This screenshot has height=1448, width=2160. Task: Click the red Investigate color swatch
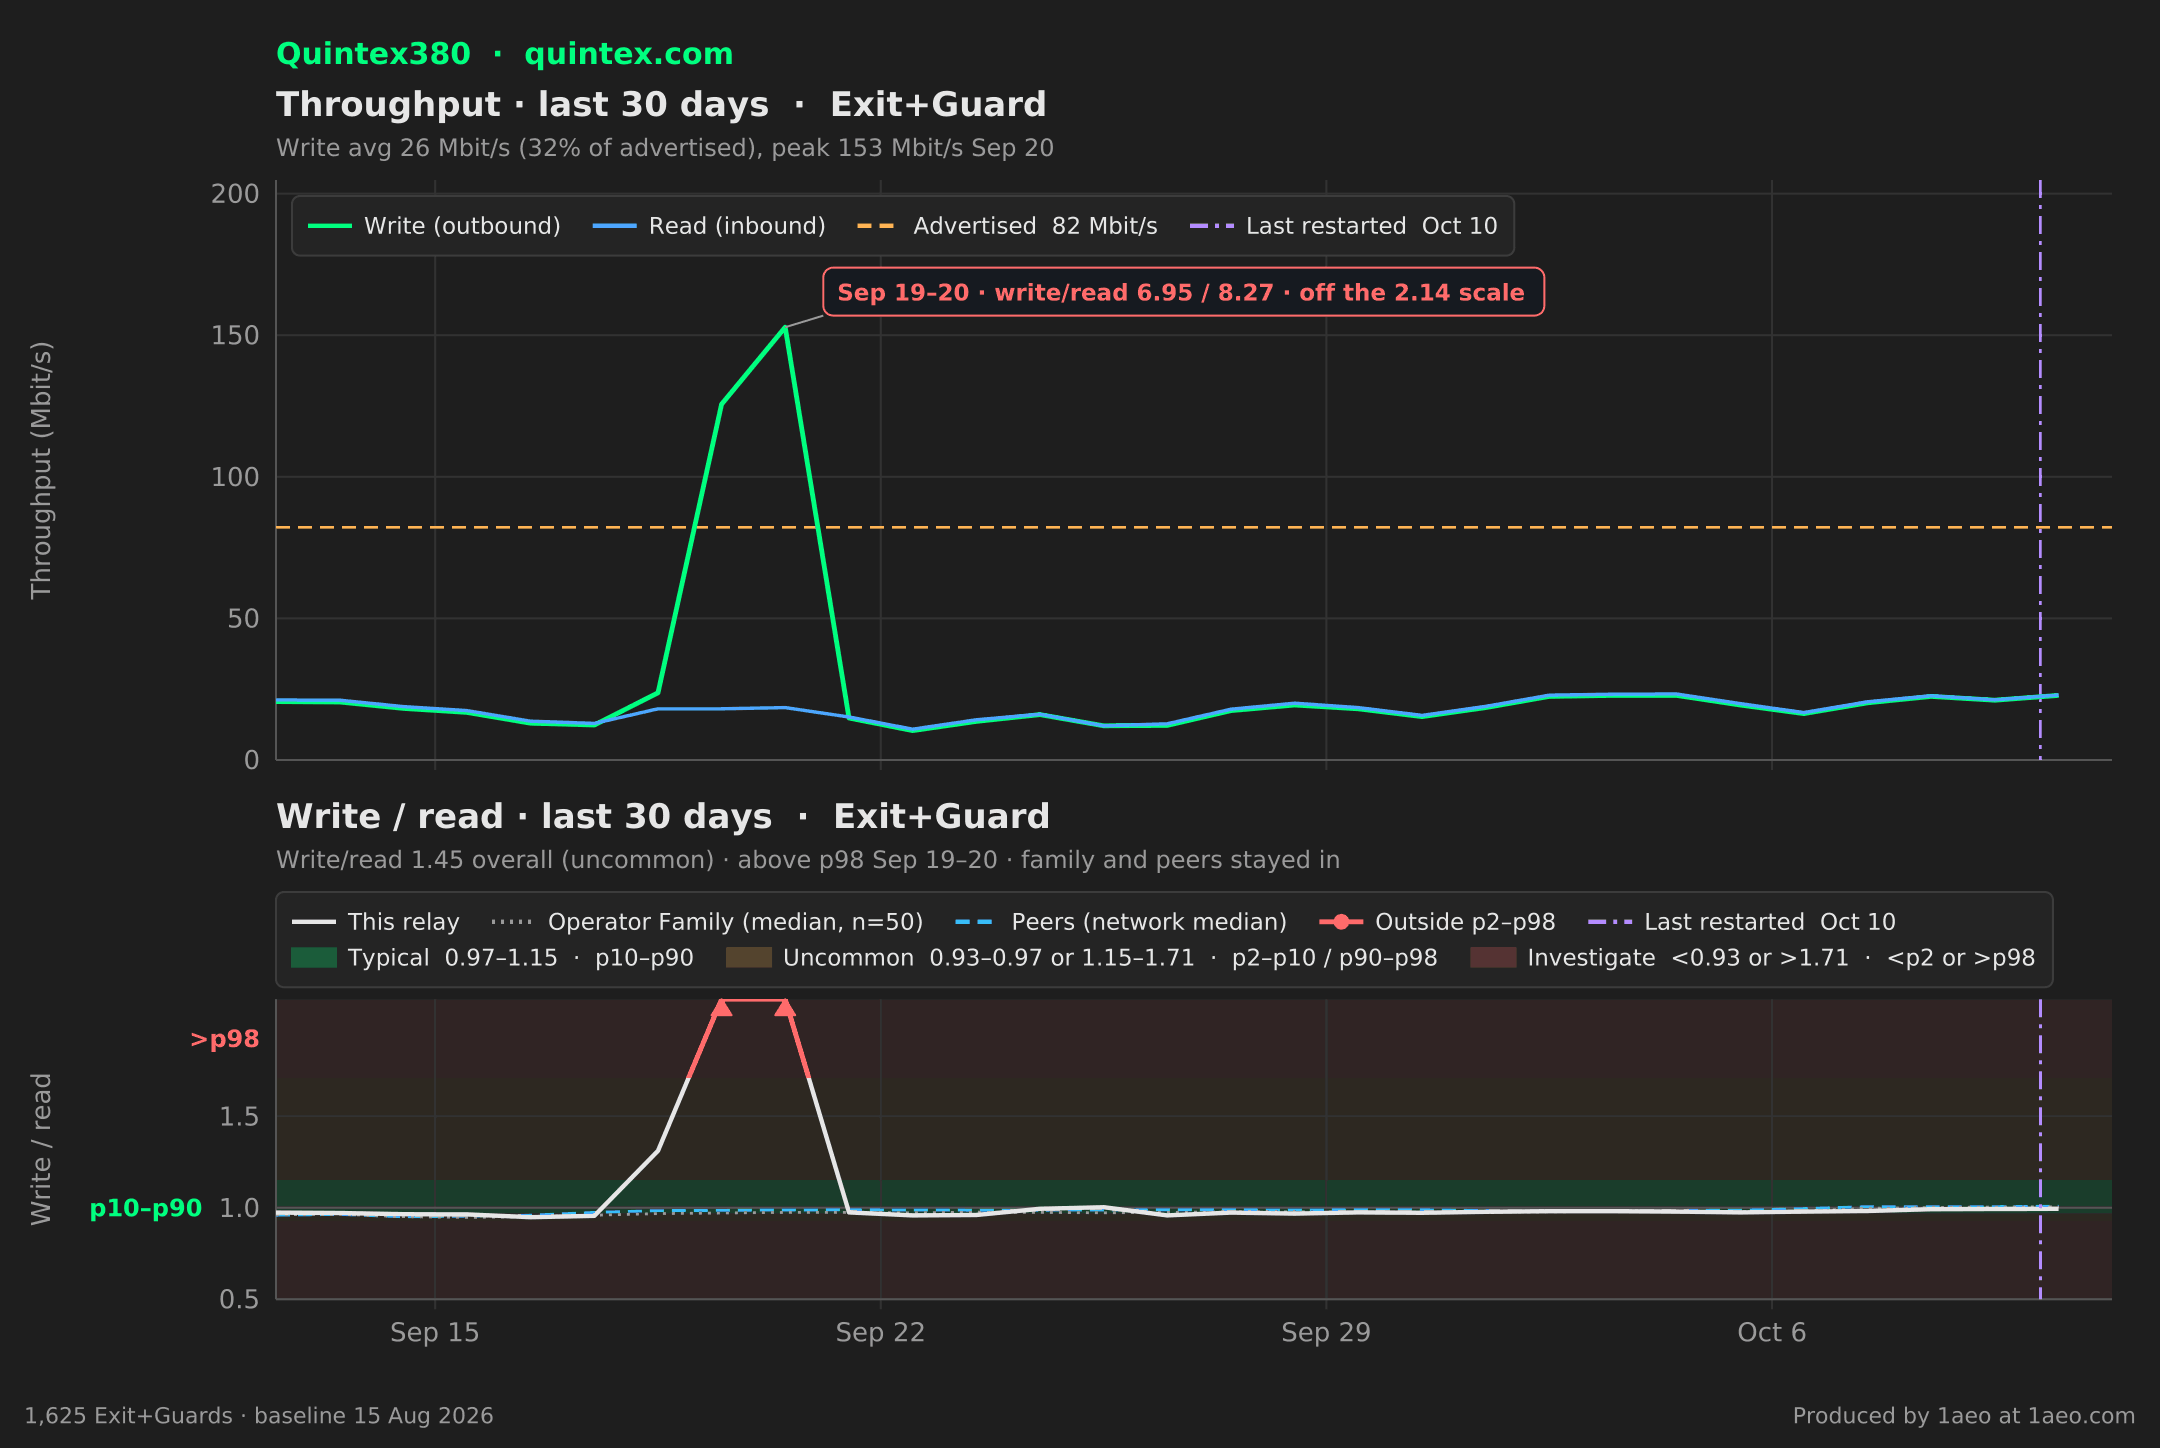click(1493, 958)
